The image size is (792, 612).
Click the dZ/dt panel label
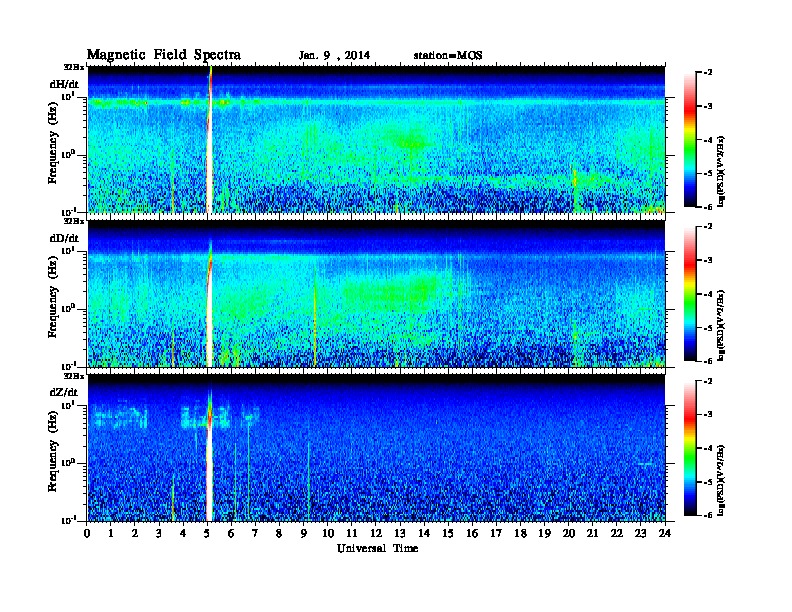coord(64,392)
